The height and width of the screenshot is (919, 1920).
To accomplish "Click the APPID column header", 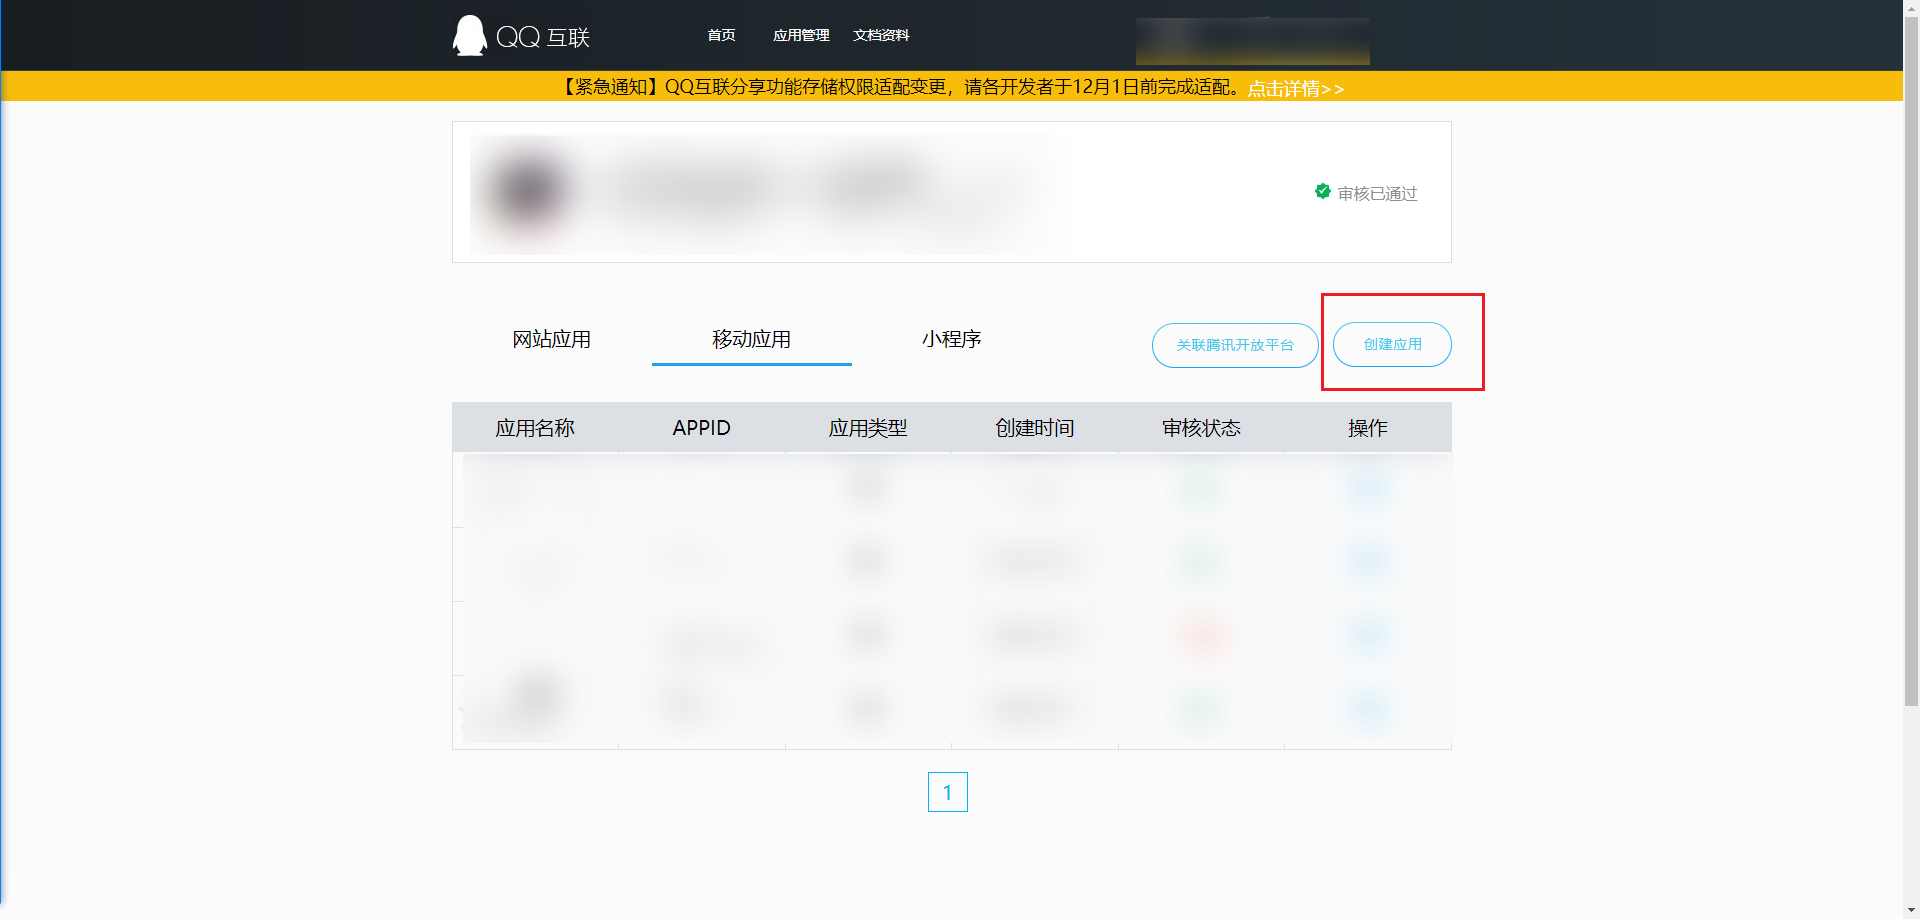I will 701,428.
